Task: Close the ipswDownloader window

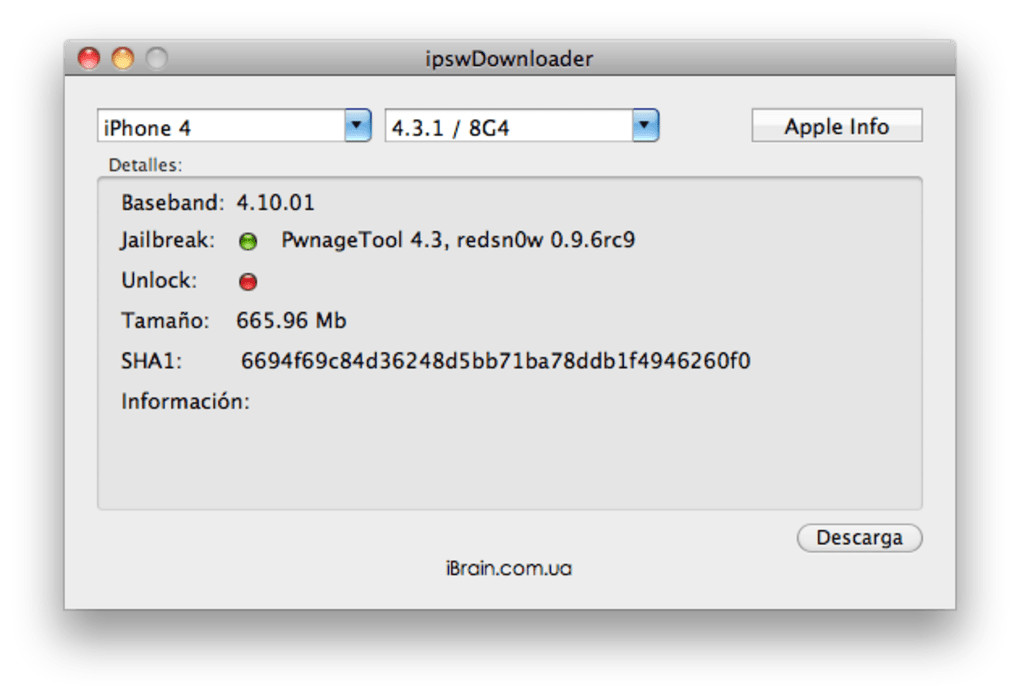Action: point(90,59)
